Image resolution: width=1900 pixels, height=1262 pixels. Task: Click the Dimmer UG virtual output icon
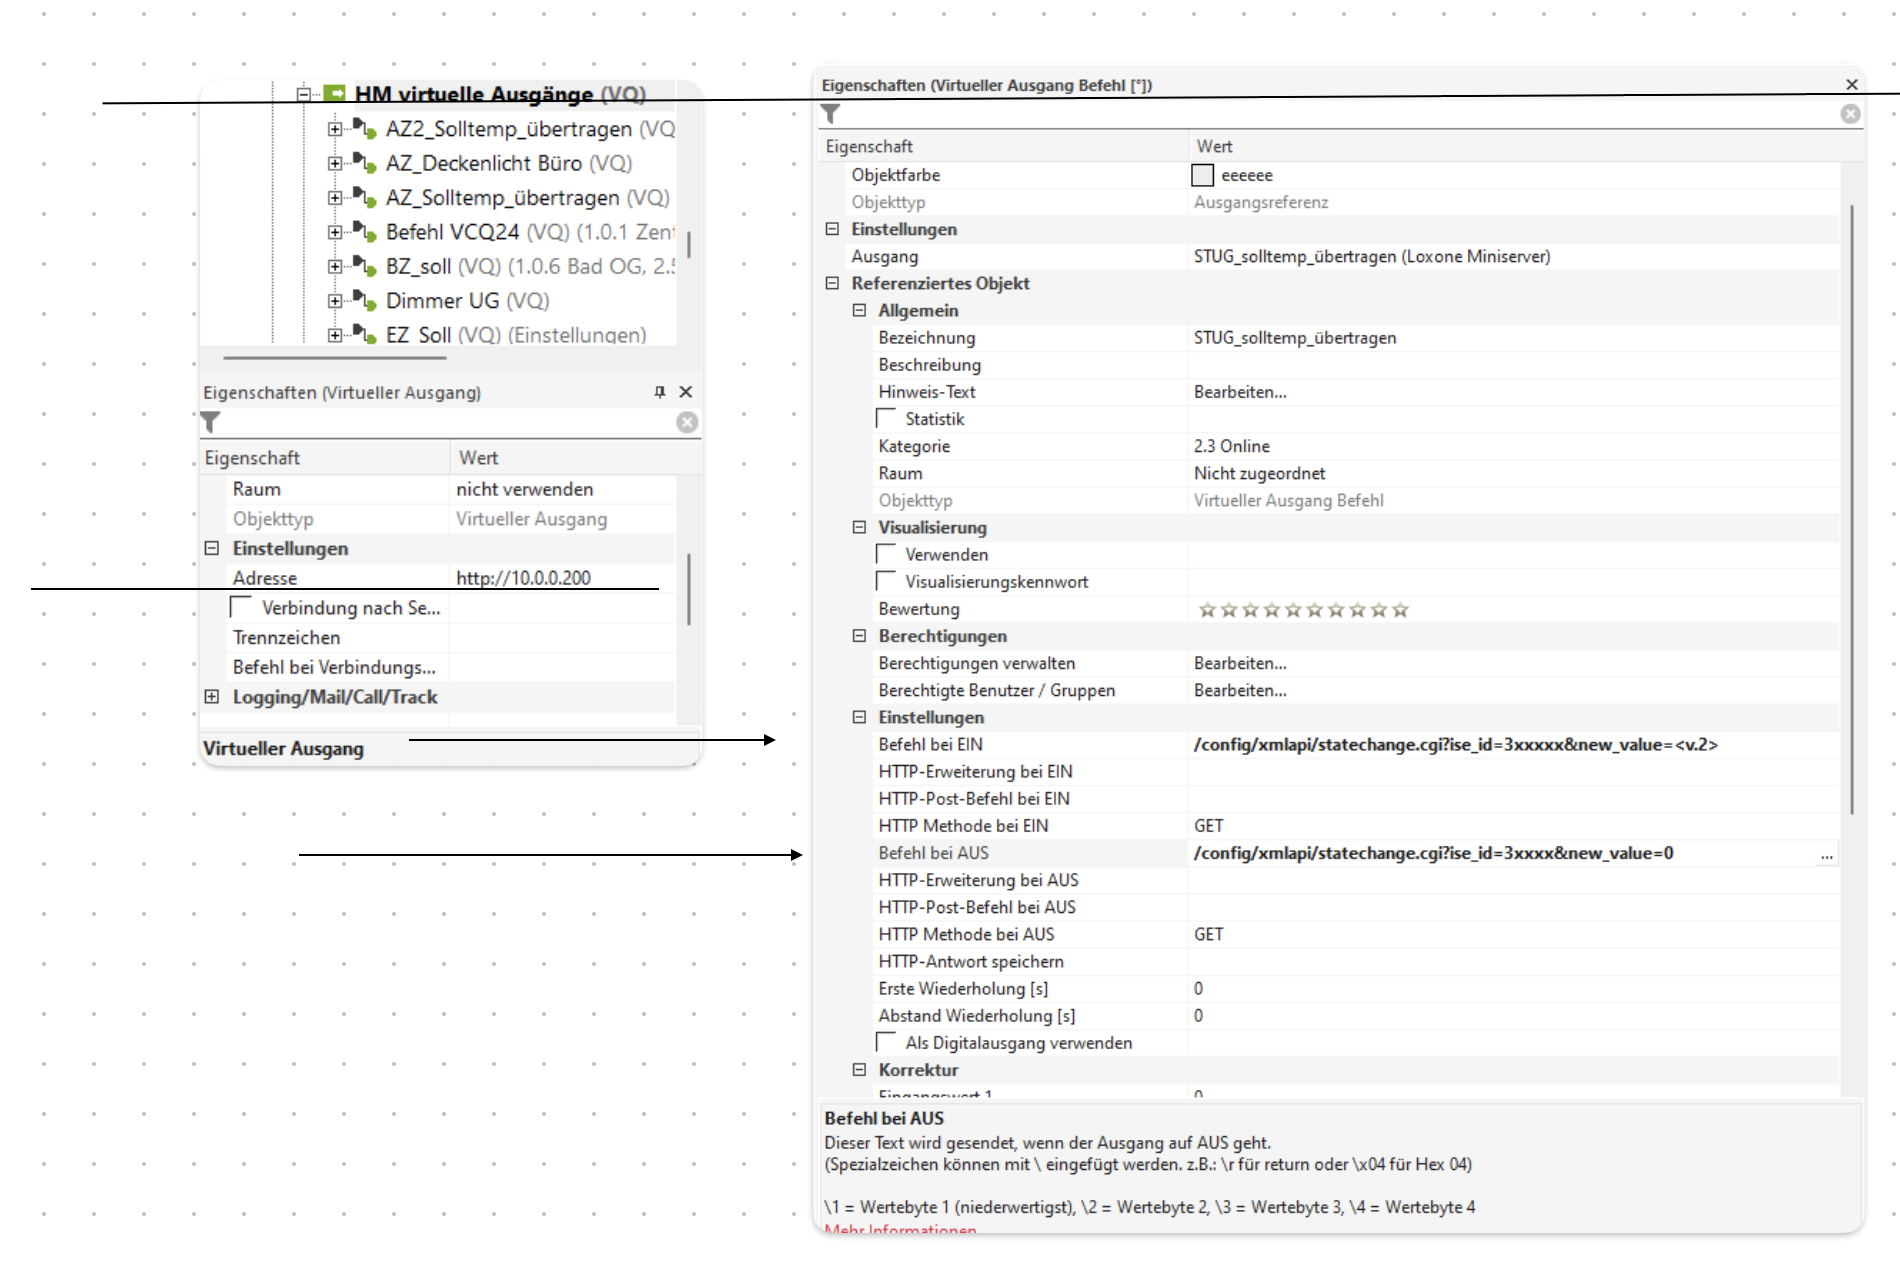pos(364,301)
